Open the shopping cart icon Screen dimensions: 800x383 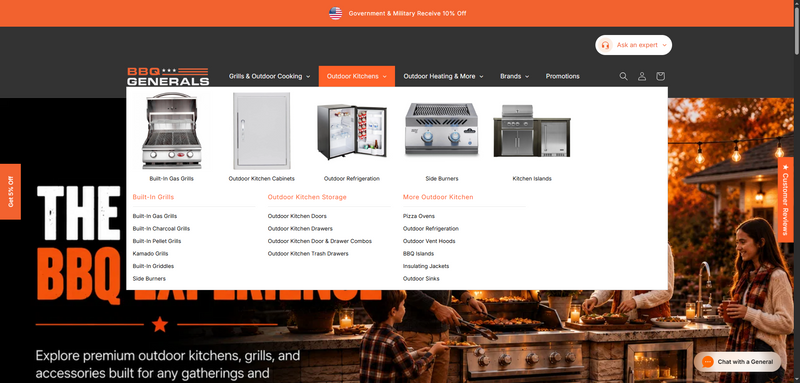point(660,76)
